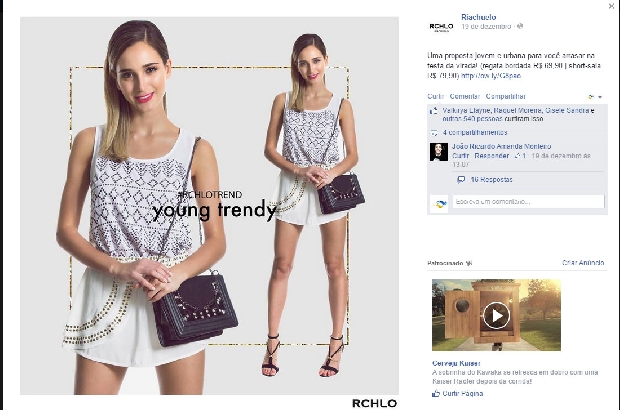Click Curtir Página with the thumbs-up icon
The width and height of the screenshot is (620, 410).
[457, 393]
